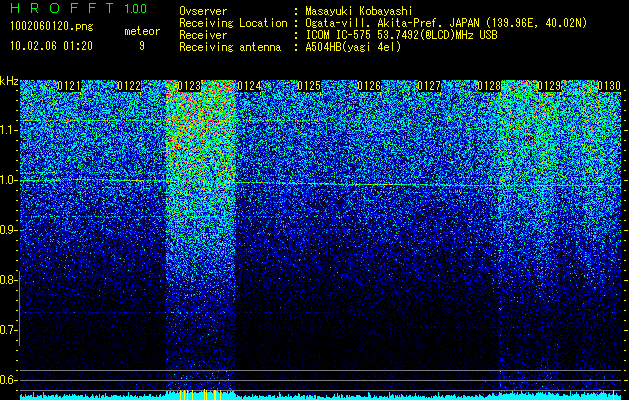Click the 0123 time marker
The image size is (629, 400).
189,86
